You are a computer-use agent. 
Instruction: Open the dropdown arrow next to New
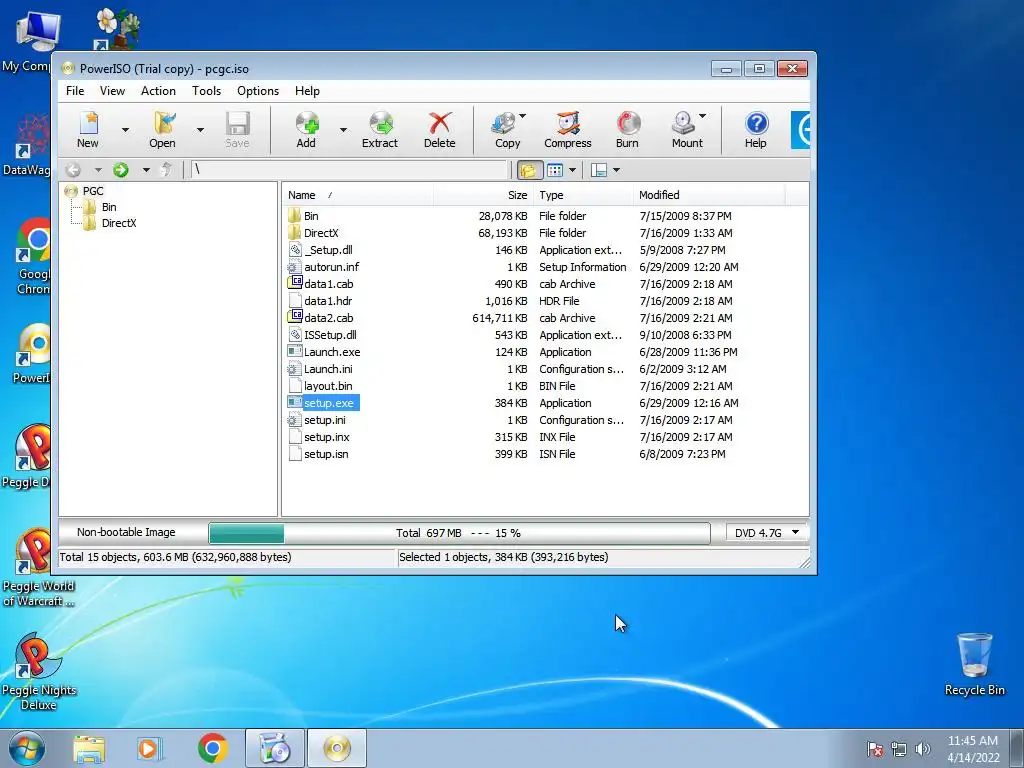pos(125,130)
